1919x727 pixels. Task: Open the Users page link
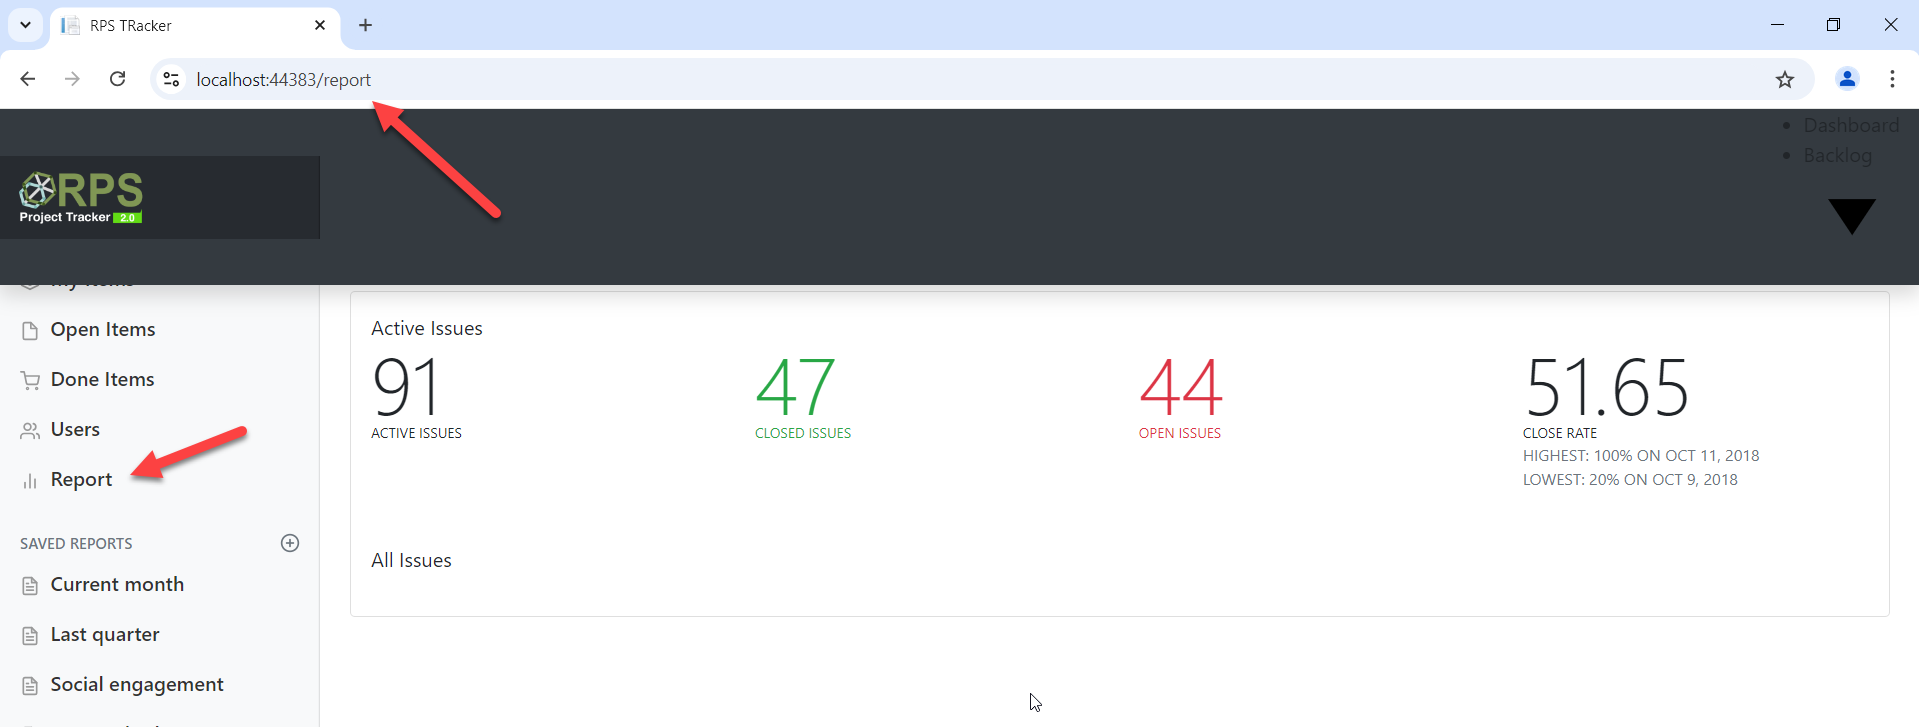tap(75, 429)
